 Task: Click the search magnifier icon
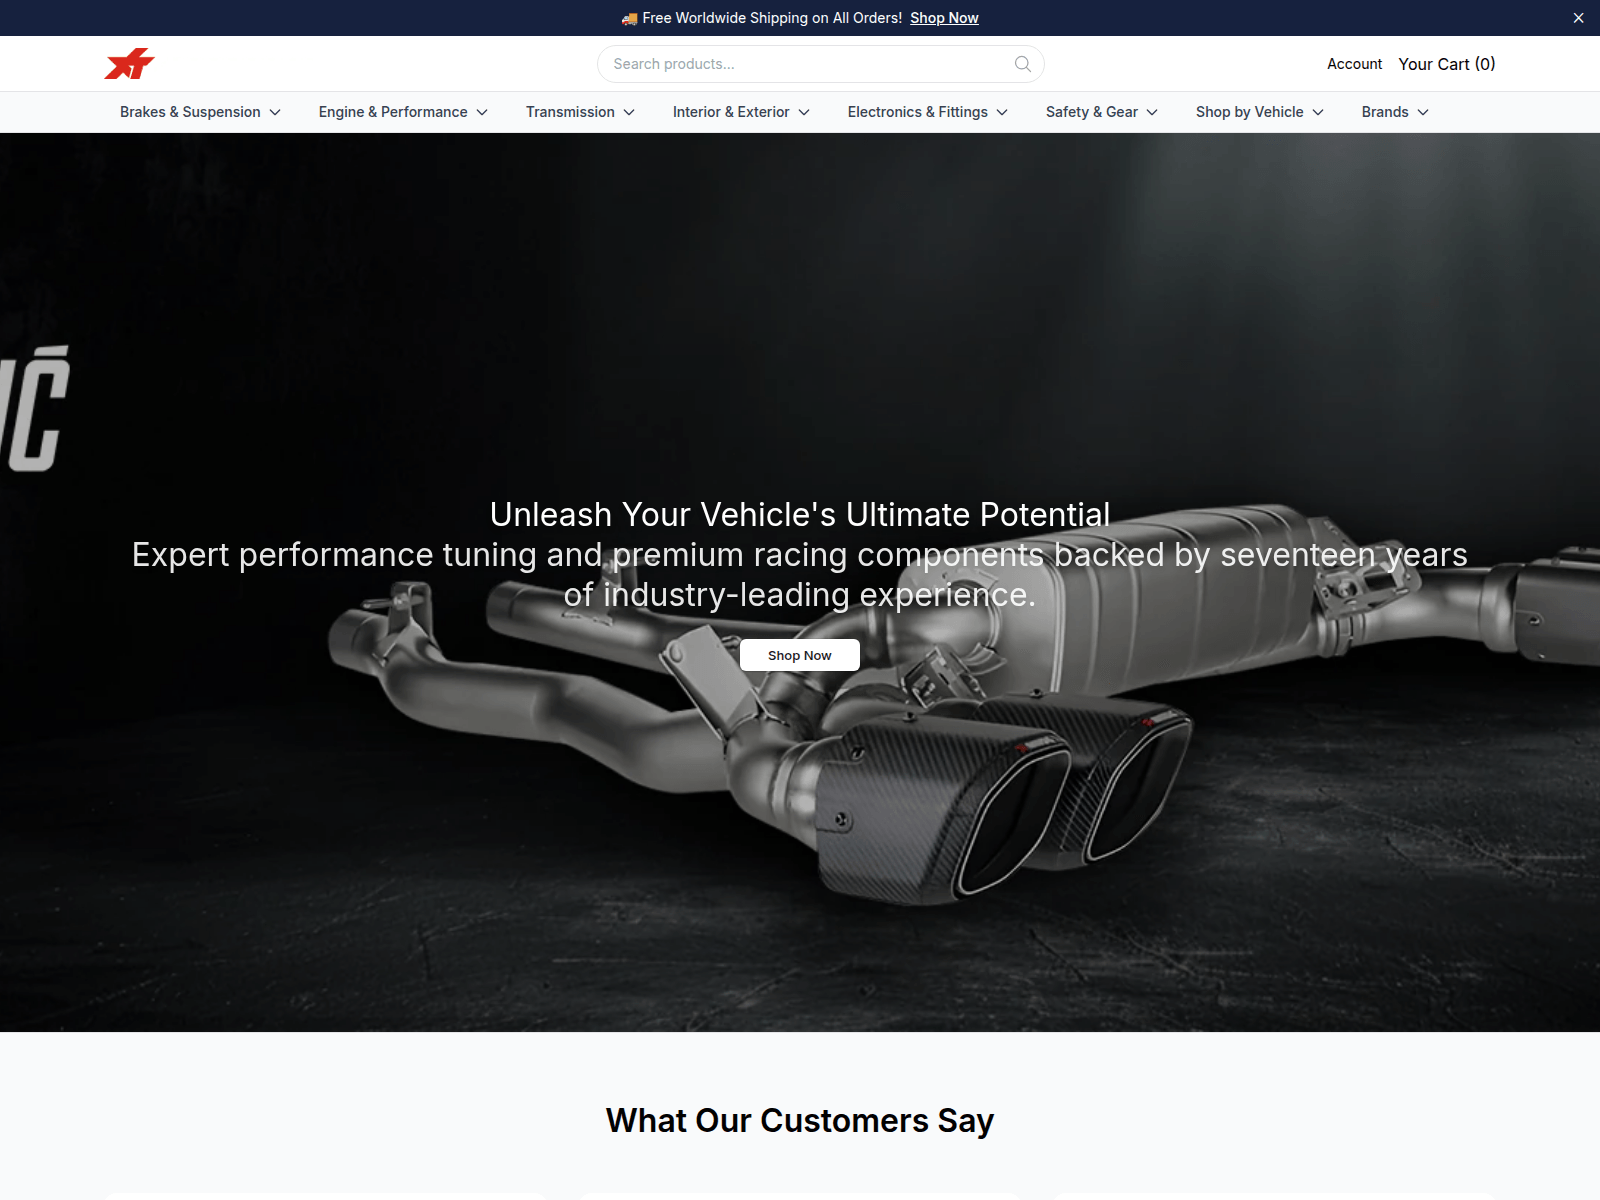coord(1022,64)
